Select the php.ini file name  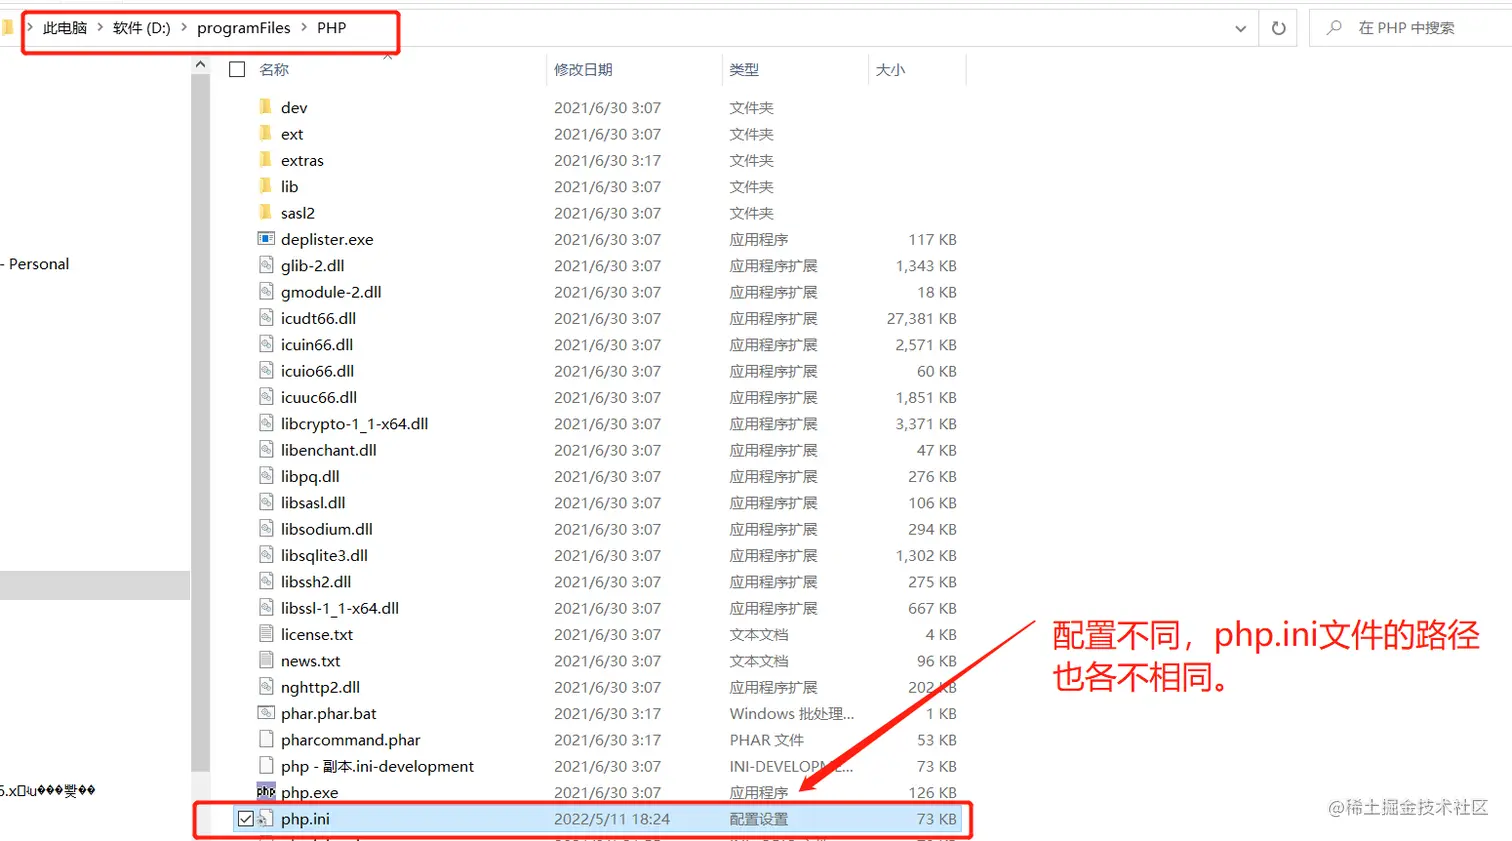(x=305, y=819)
